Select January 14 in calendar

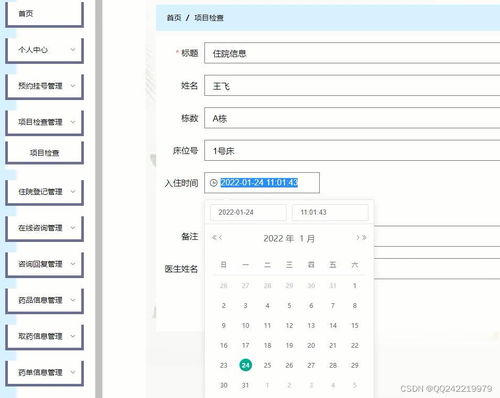click(x=333, y=325)
